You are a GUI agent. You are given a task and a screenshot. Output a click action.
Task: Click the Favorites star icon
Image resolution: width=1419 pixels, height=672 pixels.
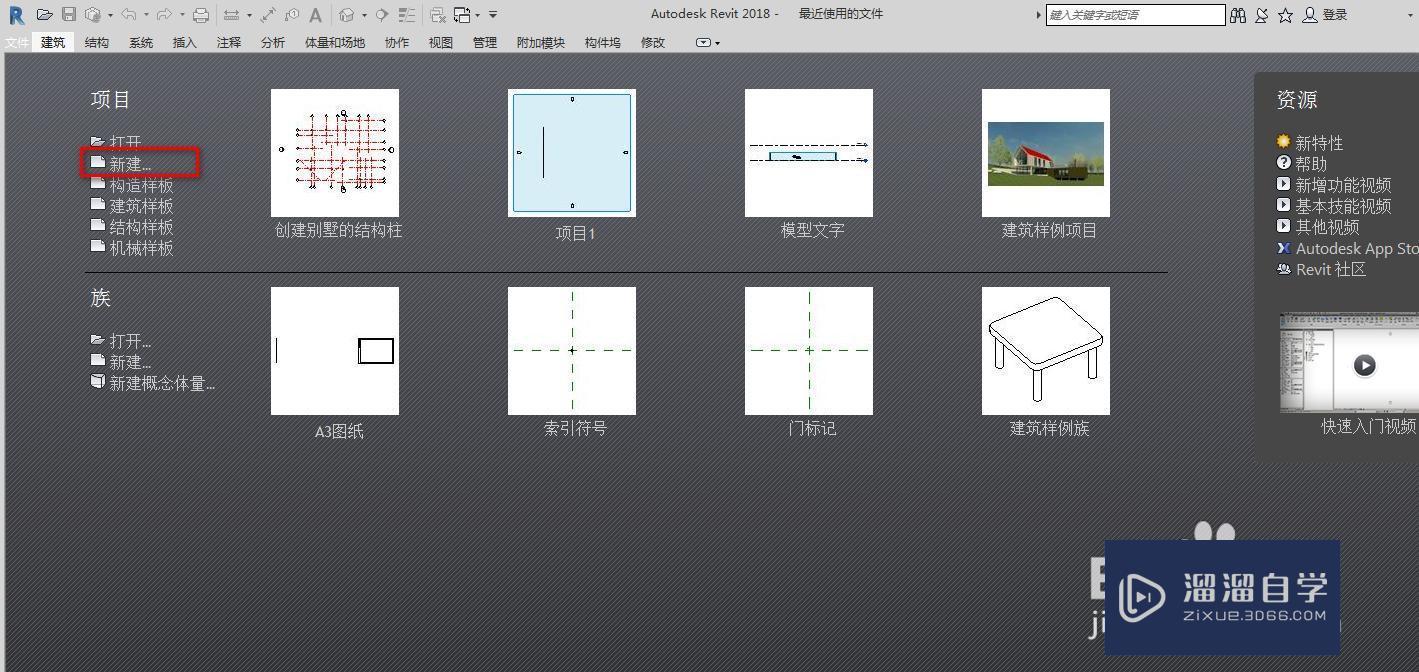click(1285, 14)
